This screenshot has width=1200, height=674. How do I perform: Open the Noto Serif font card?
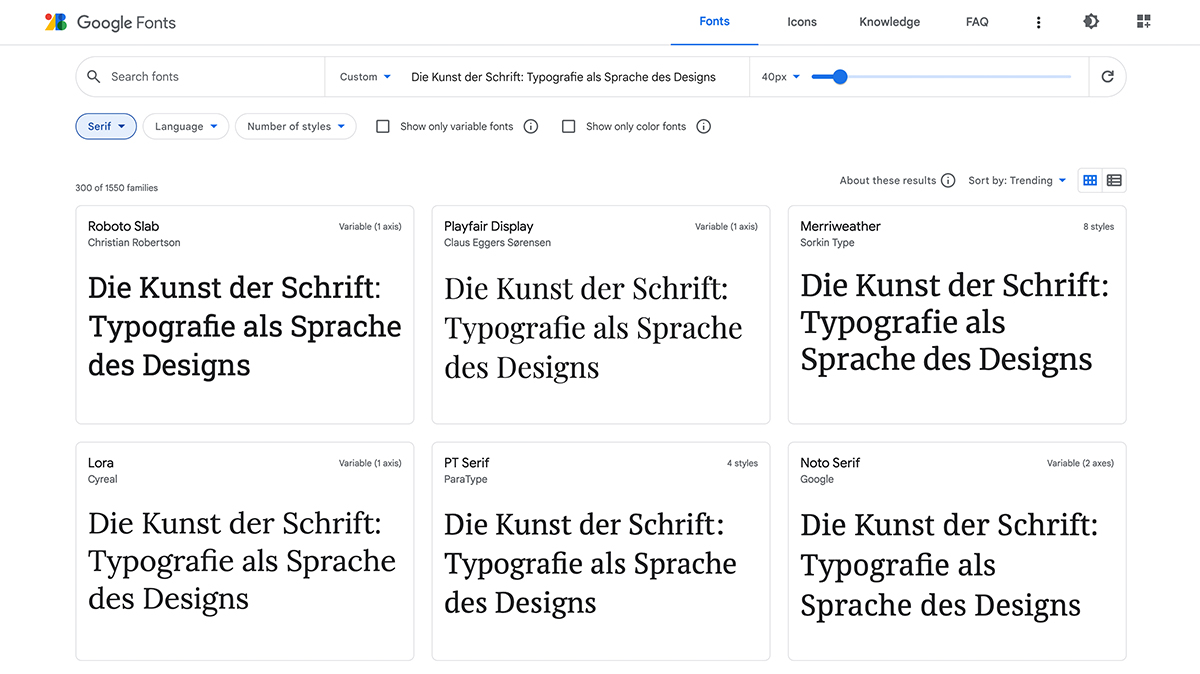[x=957, y=552]
